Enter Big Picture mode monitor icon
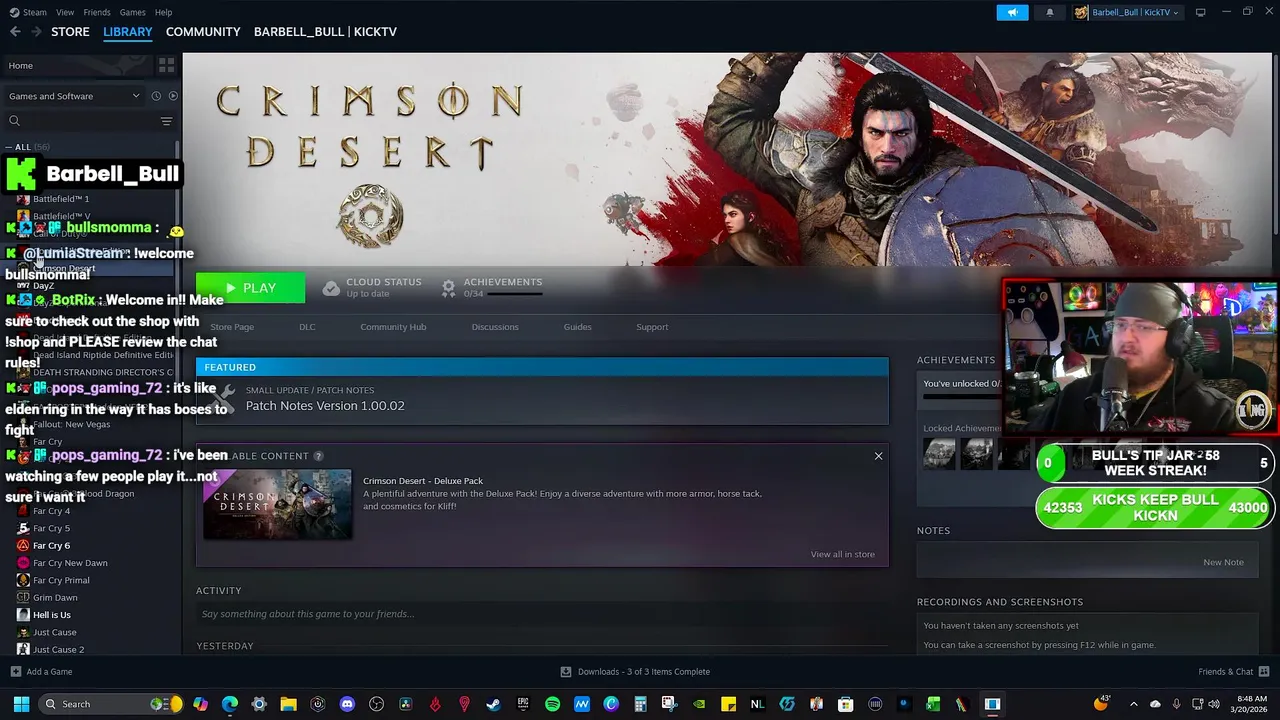The width and height of the screenshot is (1280, 720). tap(1200, 12)
